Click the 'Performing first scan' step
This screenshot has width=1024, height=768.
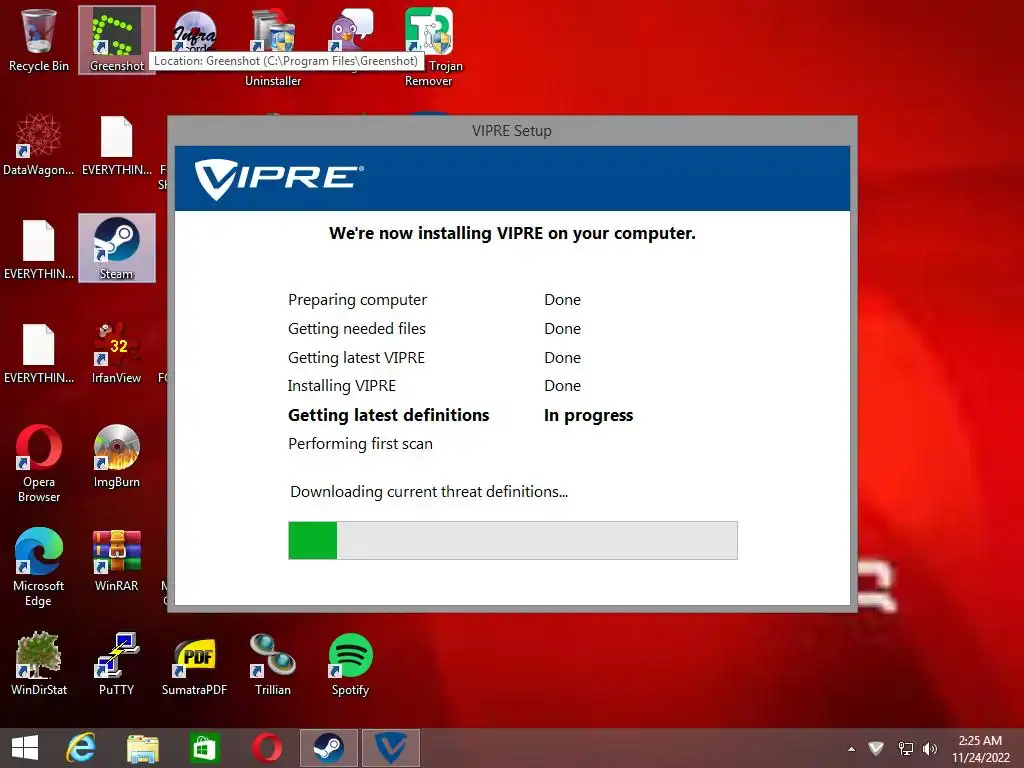(360, 444)
